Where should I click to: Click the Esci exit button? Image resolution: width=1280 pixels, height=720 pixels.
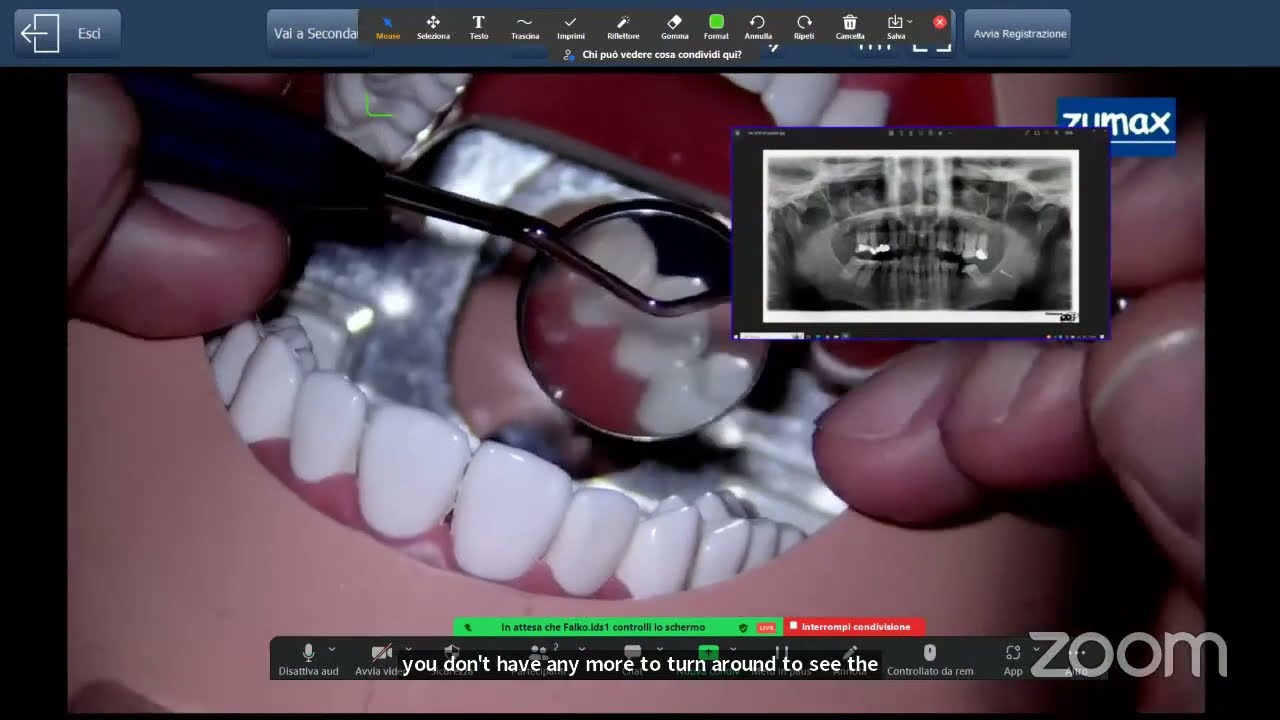tap(67, 33)
